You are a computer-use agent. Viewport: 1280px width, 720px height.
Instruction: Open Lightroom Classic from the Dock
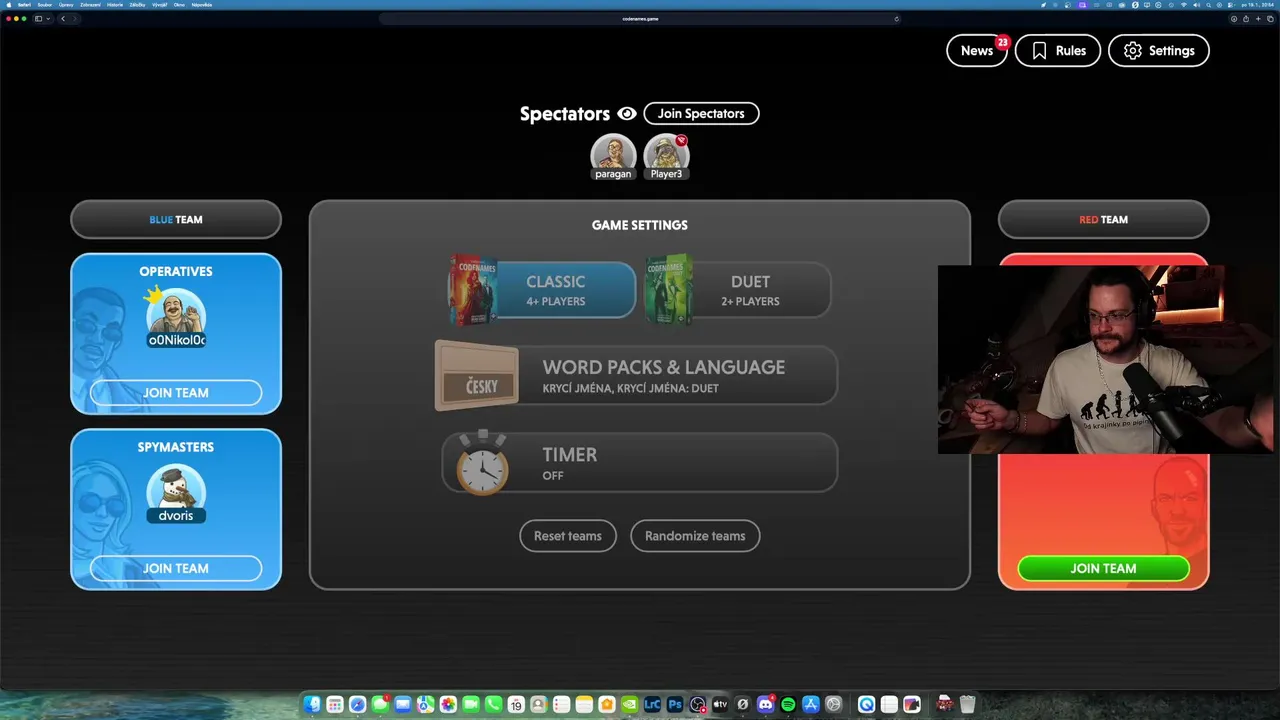coord(652,704)
